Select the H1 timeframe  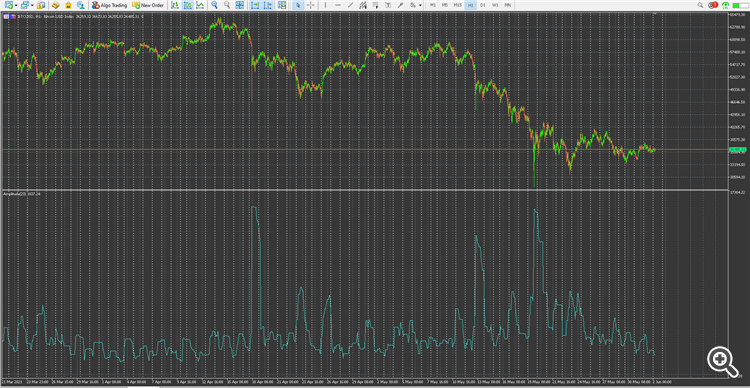click(471, 5)
